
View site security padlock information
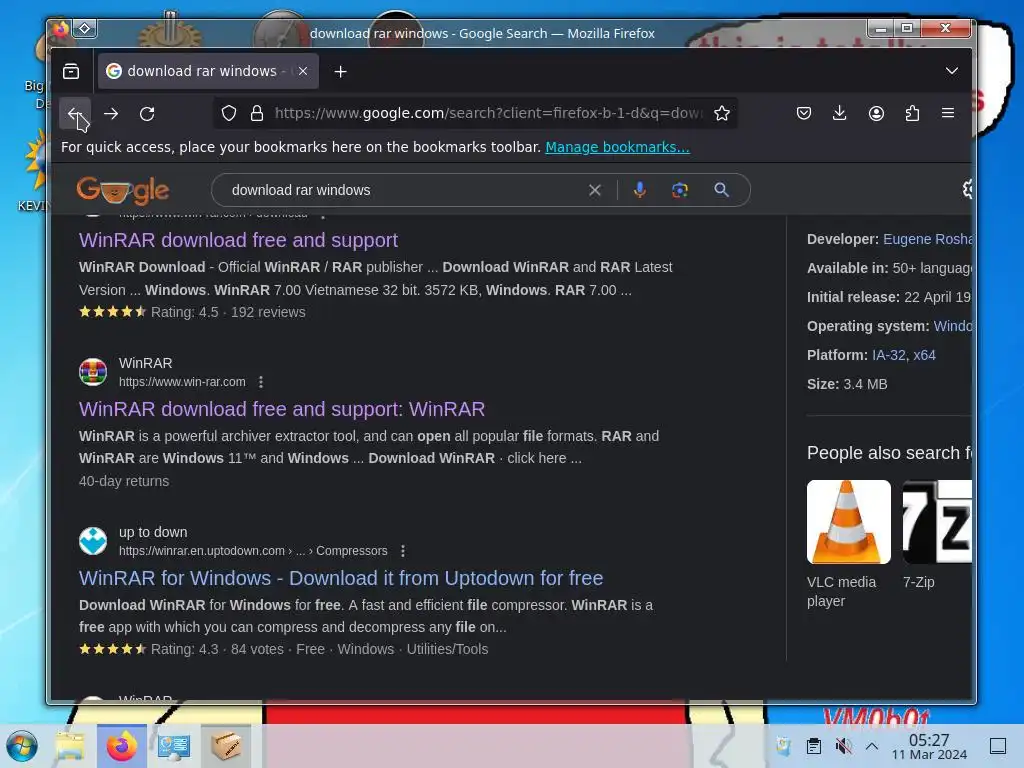tap(257, 114)
